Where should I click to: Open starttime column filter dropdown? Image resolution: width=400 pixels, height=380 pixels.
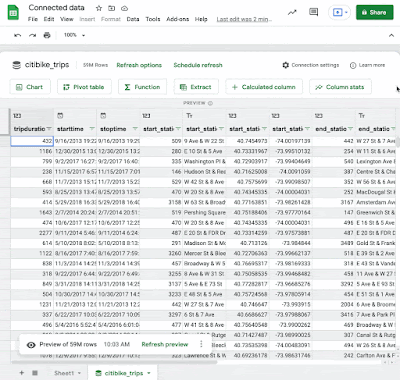[92, 129]
